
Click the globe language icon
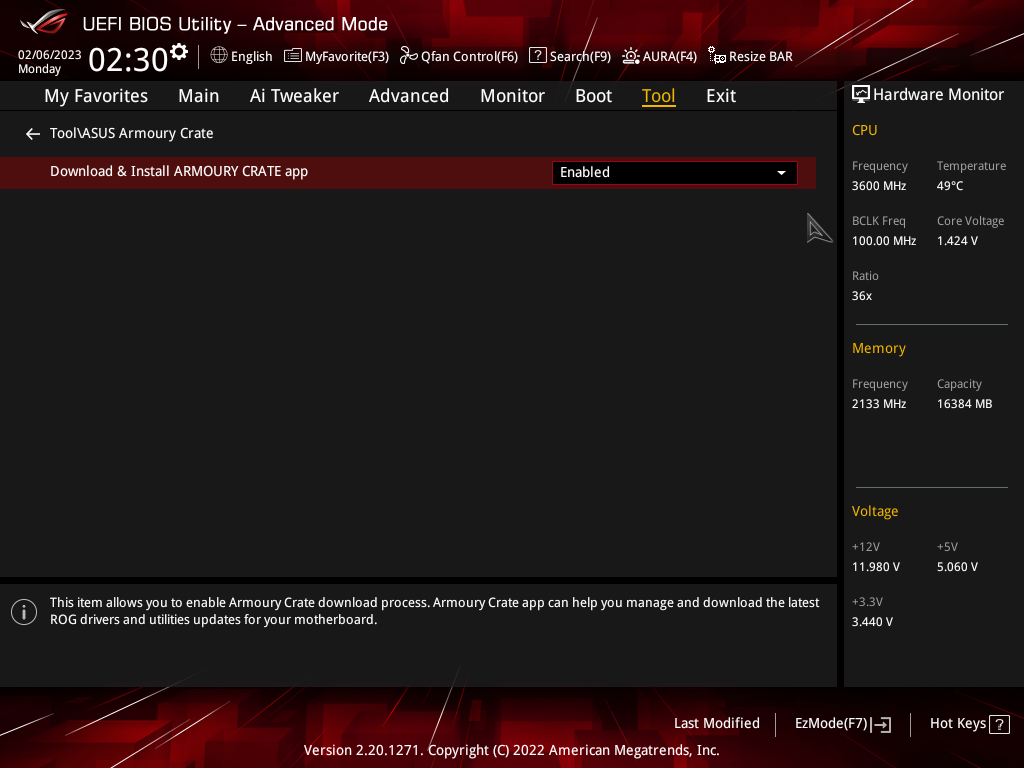219,56
